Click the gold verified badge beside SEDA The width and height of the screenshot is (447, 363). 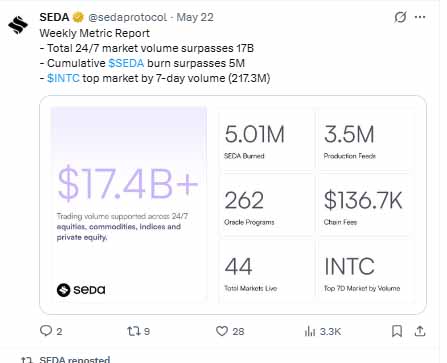pos(78,17)
